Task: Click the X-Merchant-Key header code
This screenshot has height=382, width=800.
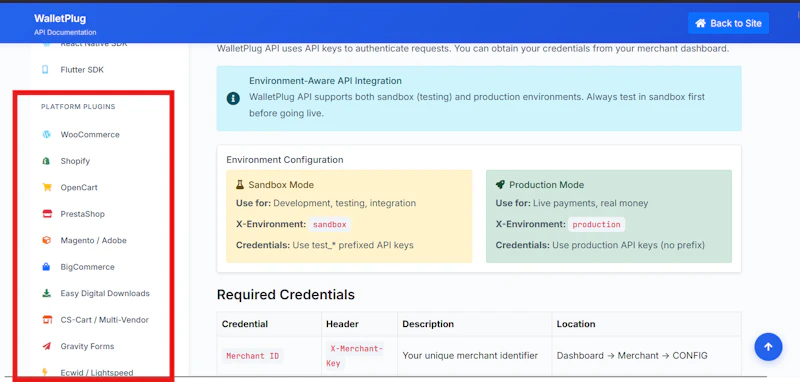Action: (354, 356)
